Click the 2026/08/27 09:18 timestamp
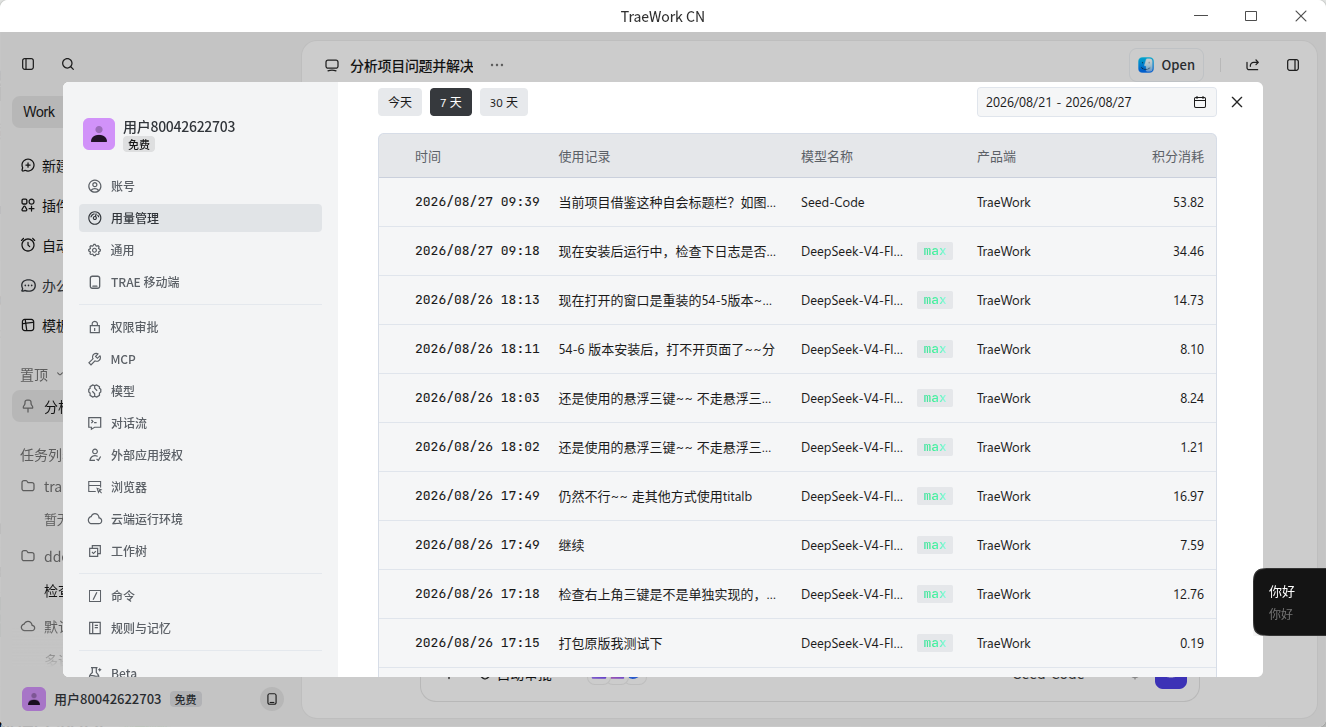Screen dimensions: 1326x727 [x=477, y=251]
